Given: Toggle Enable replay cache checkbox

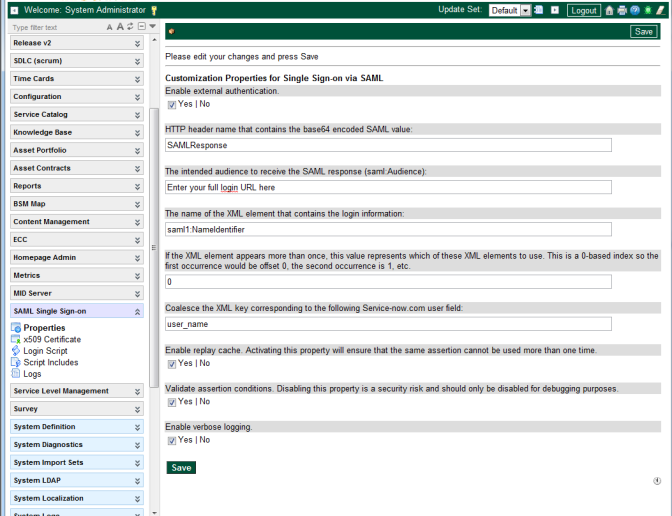Looking at the screenshot, I should [171, 363].
